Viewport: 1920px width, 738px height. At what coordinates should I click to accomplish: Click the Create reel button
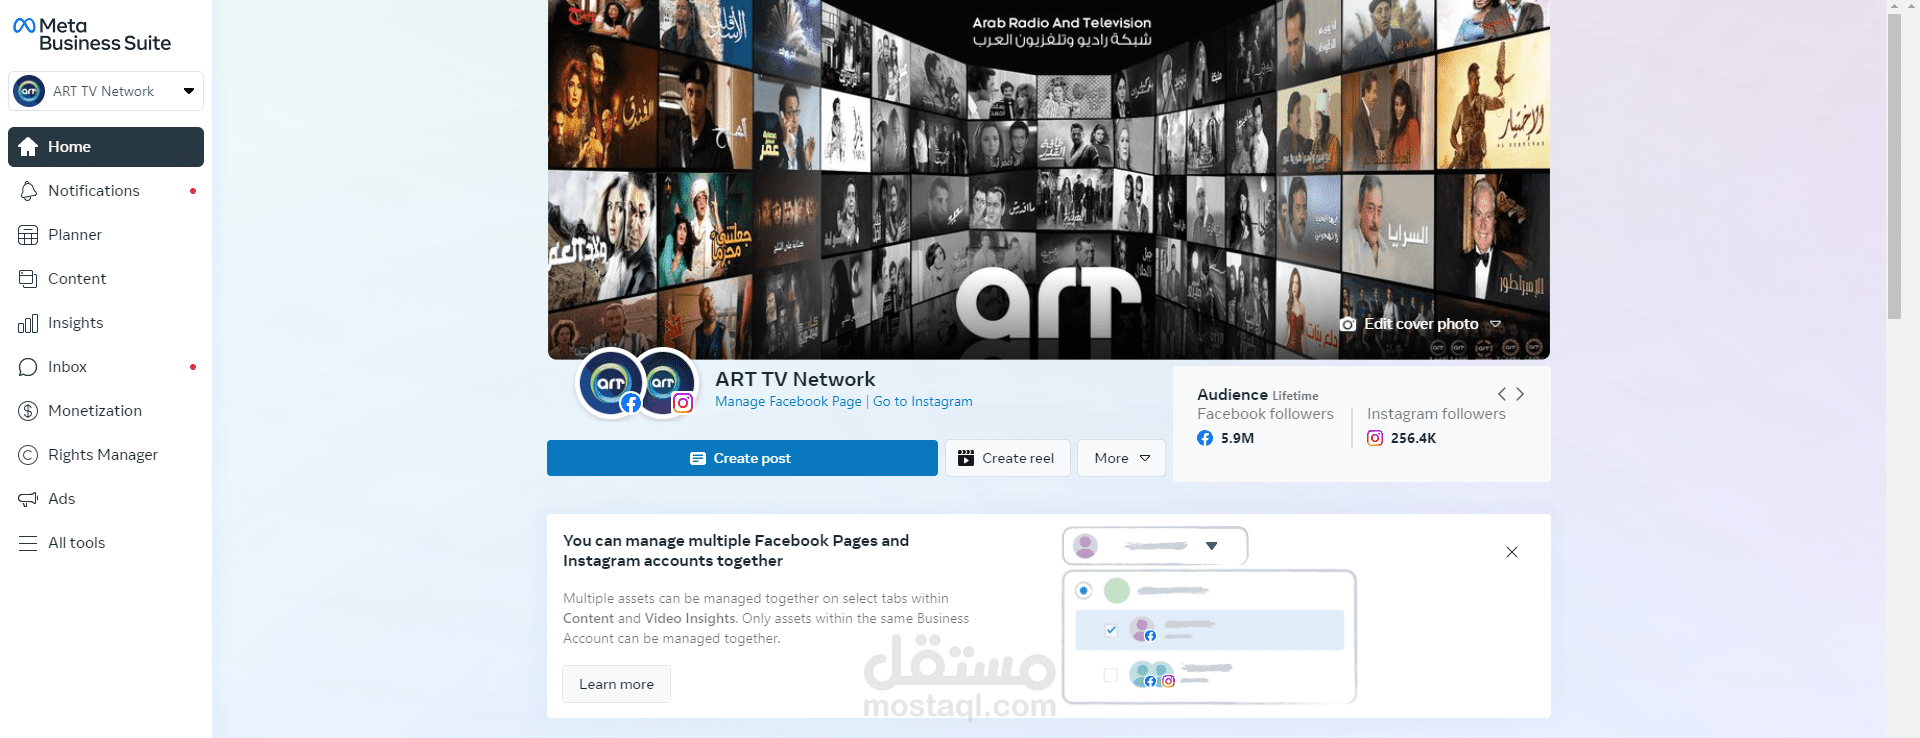pyautogui.click(x=1007, y=458)
